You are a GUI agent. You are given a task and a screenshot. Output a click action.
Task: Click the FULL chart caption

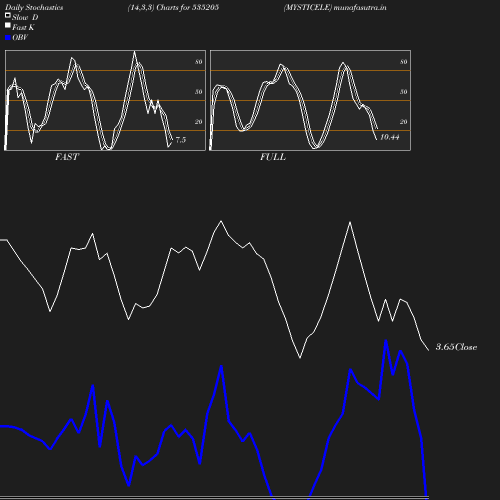[x=273, y=157]
